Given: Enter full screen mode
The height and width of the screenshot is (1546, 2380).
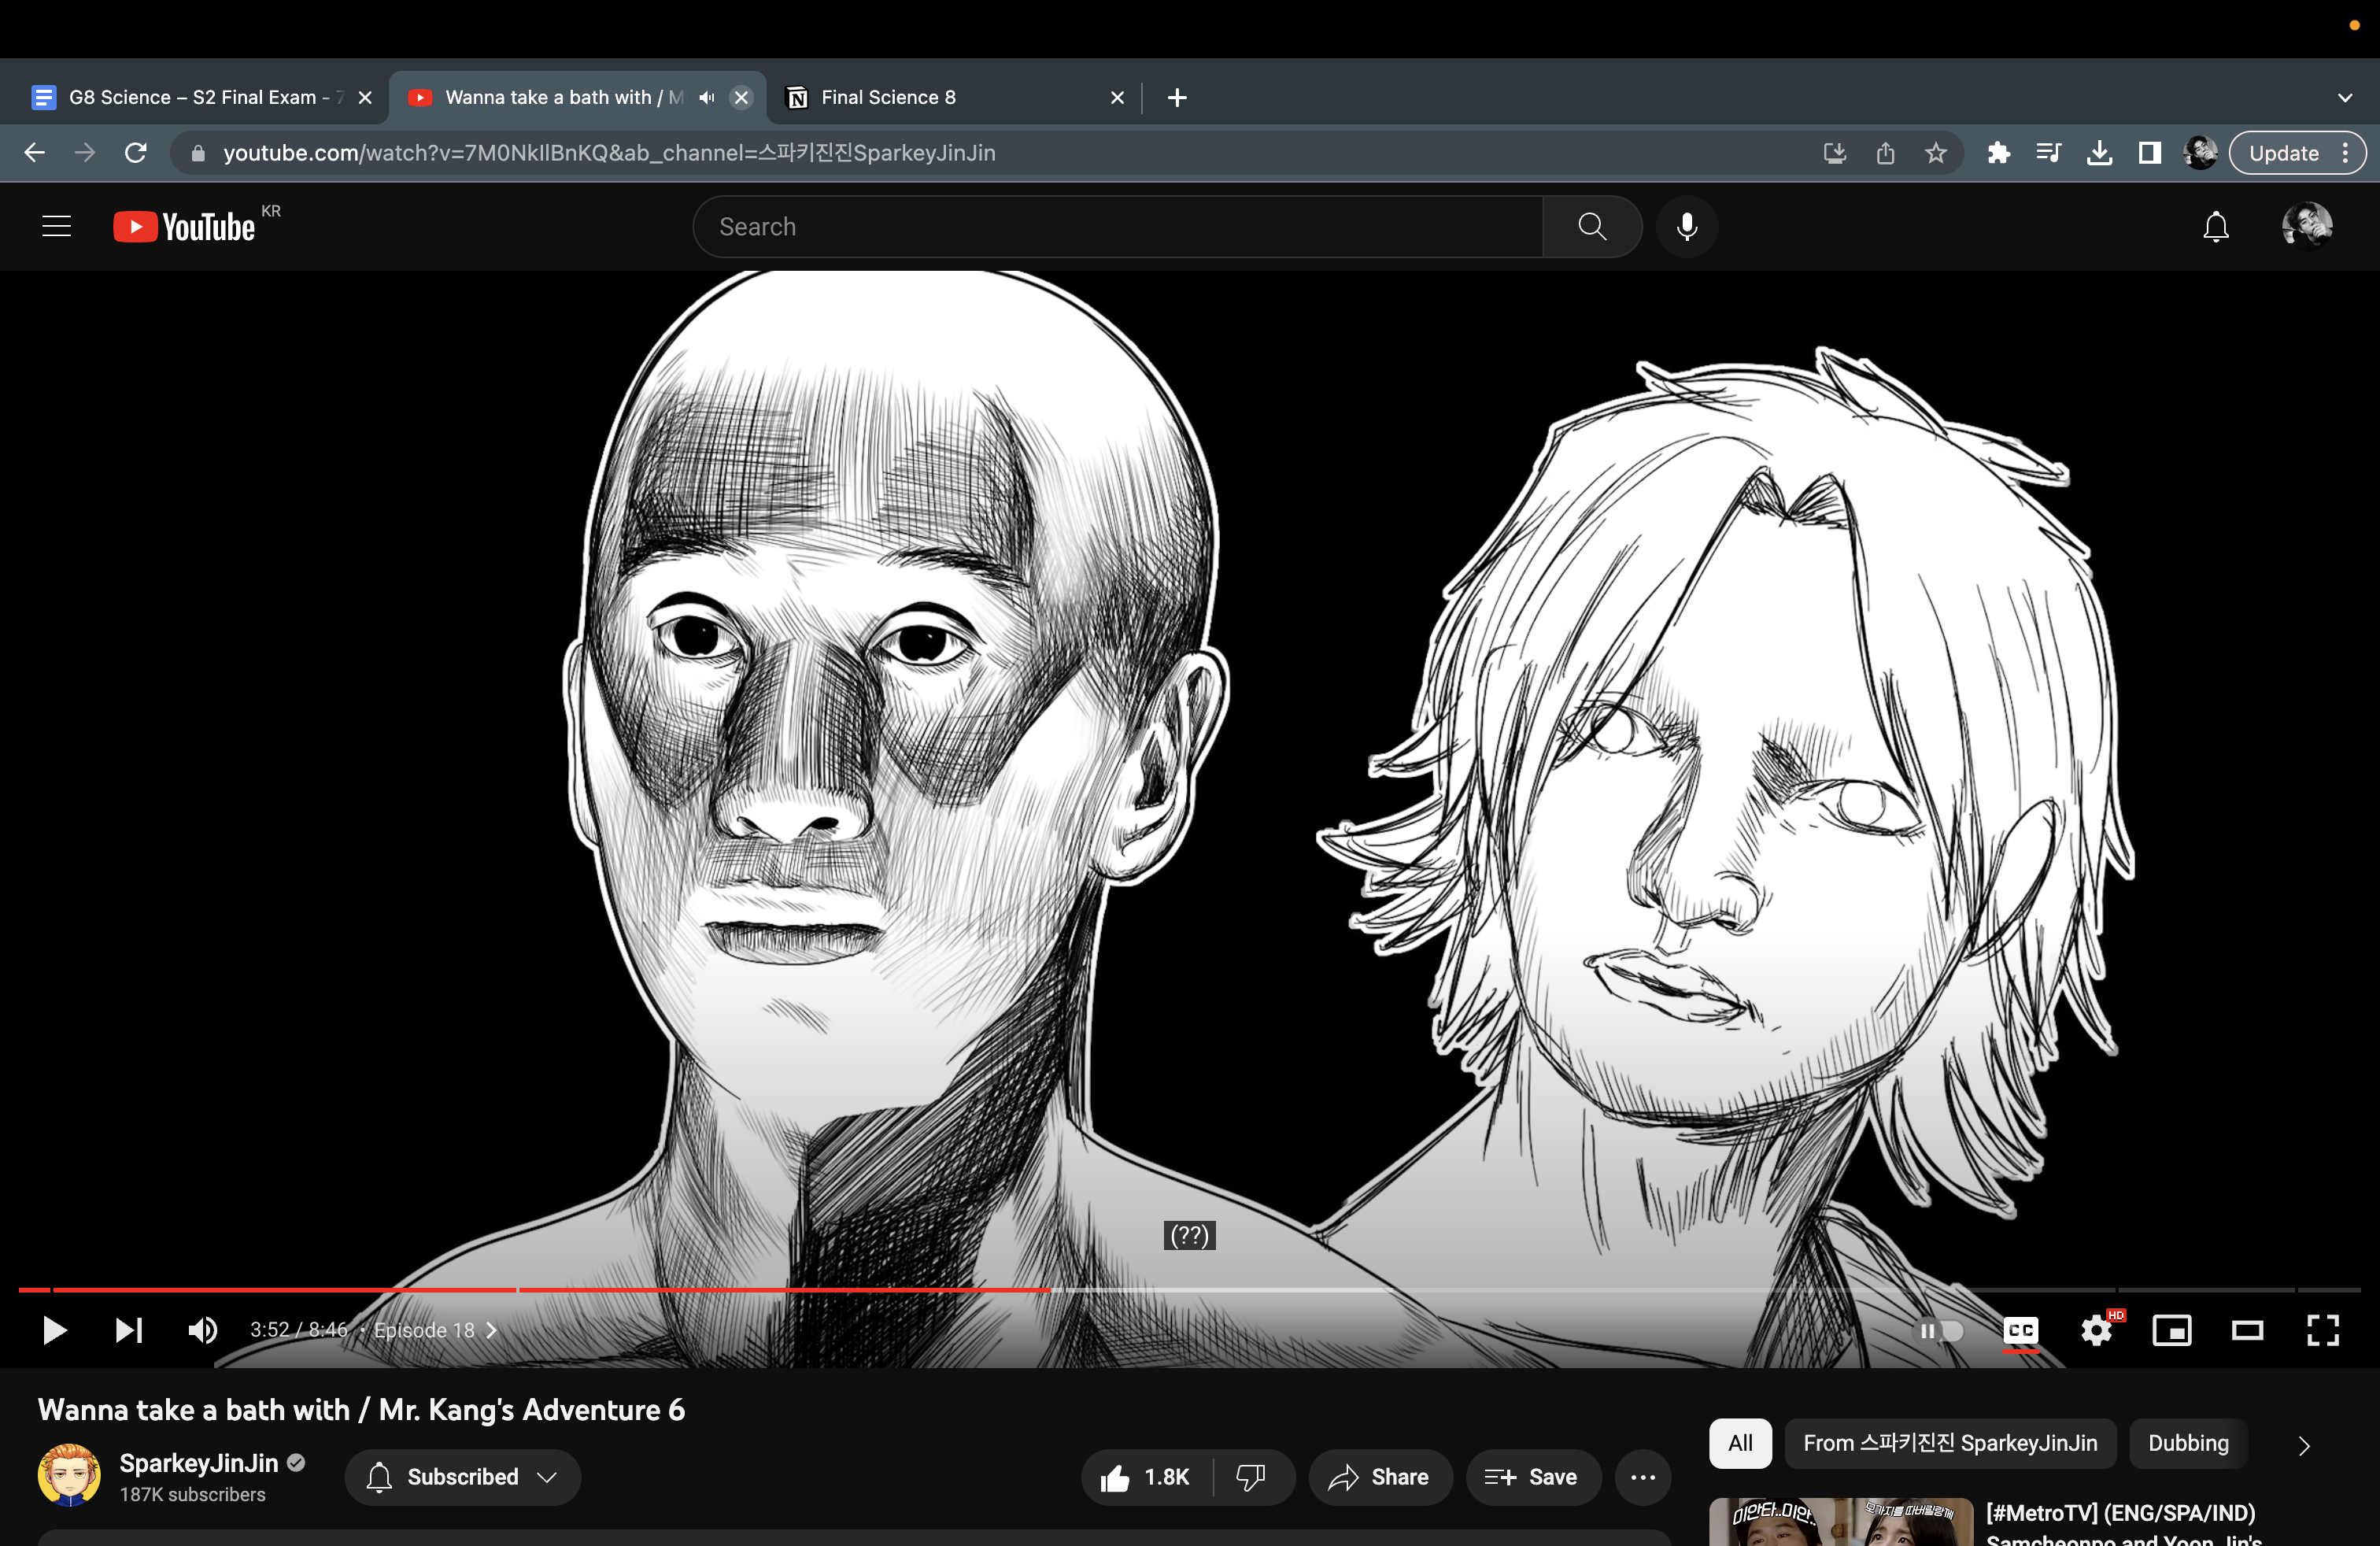Looking at the screenshot, I should coord(2322,1330).
